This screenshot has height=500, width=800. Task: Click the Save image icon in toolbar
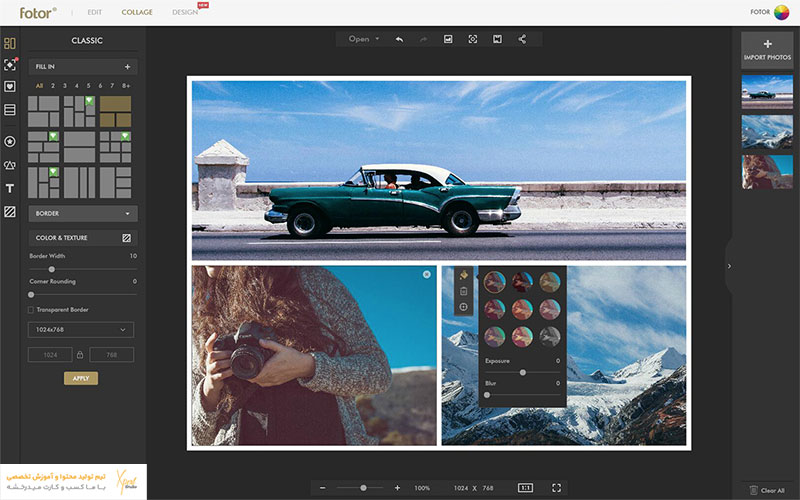click(x=448, y=39)
